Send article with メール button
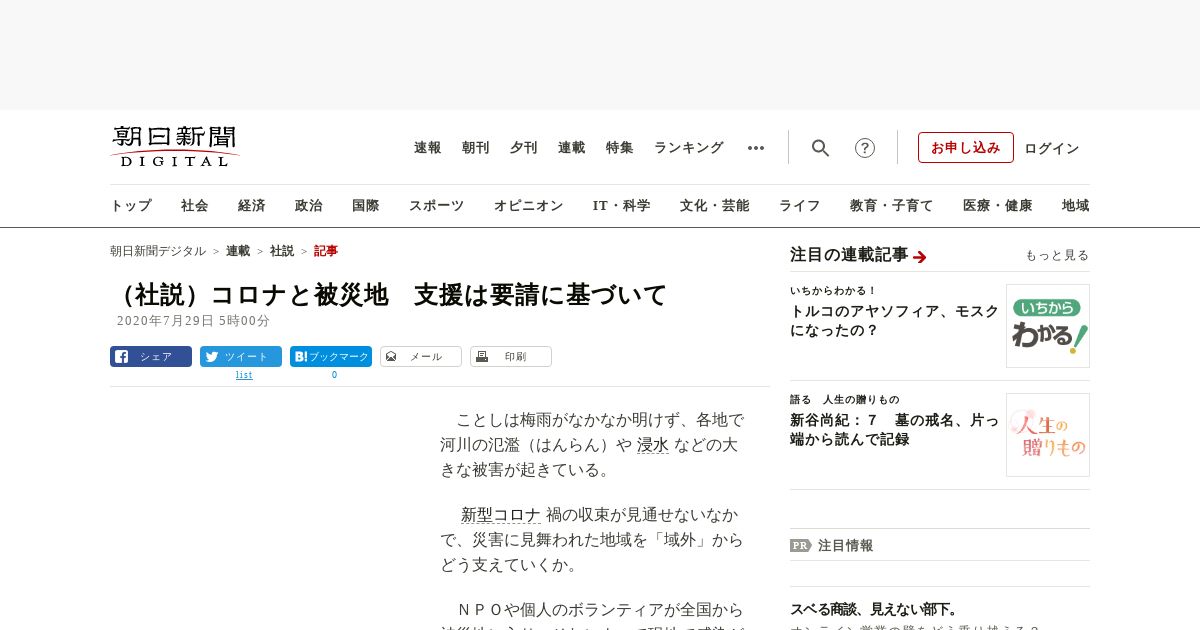Viewport: 1200px width, 630px height. (x=421, y=356)
